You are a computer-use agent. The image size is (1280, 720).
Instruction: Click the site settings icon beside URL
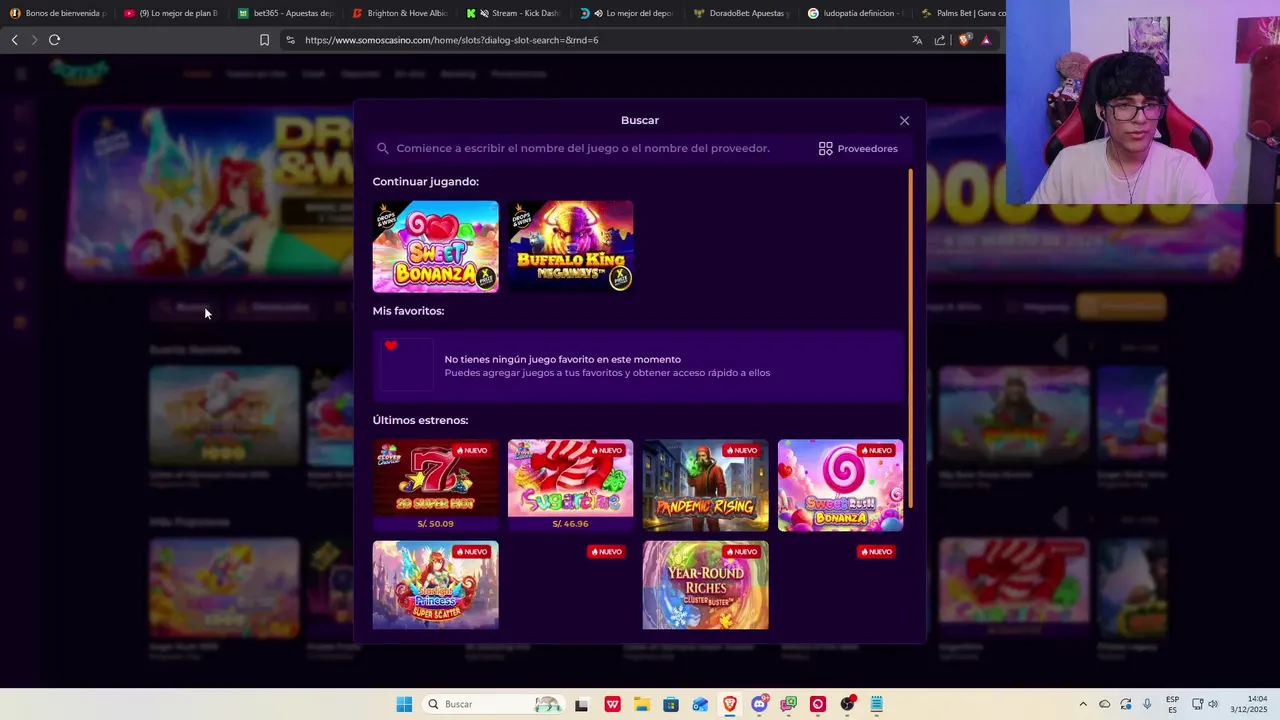coord(290,40)
